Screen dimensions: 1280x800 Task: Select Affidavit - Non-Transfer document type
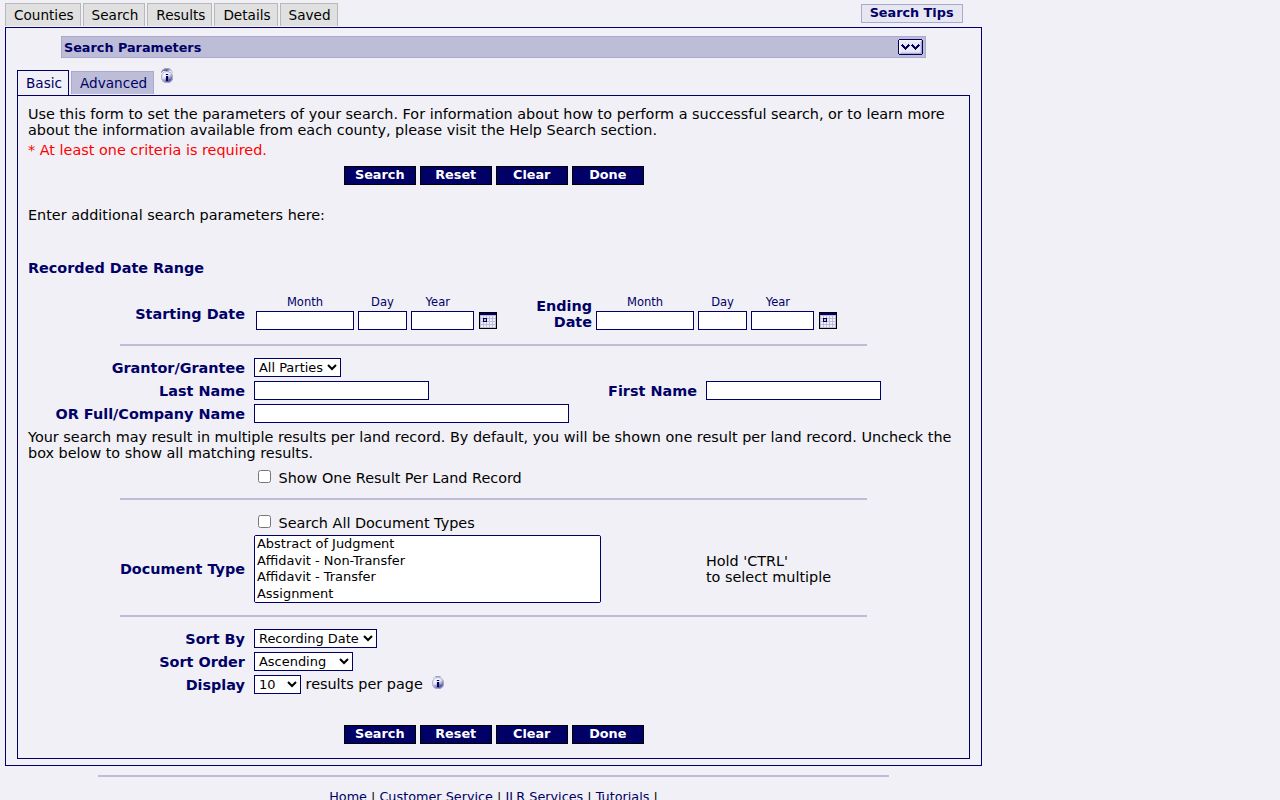(x=427, y=561)
